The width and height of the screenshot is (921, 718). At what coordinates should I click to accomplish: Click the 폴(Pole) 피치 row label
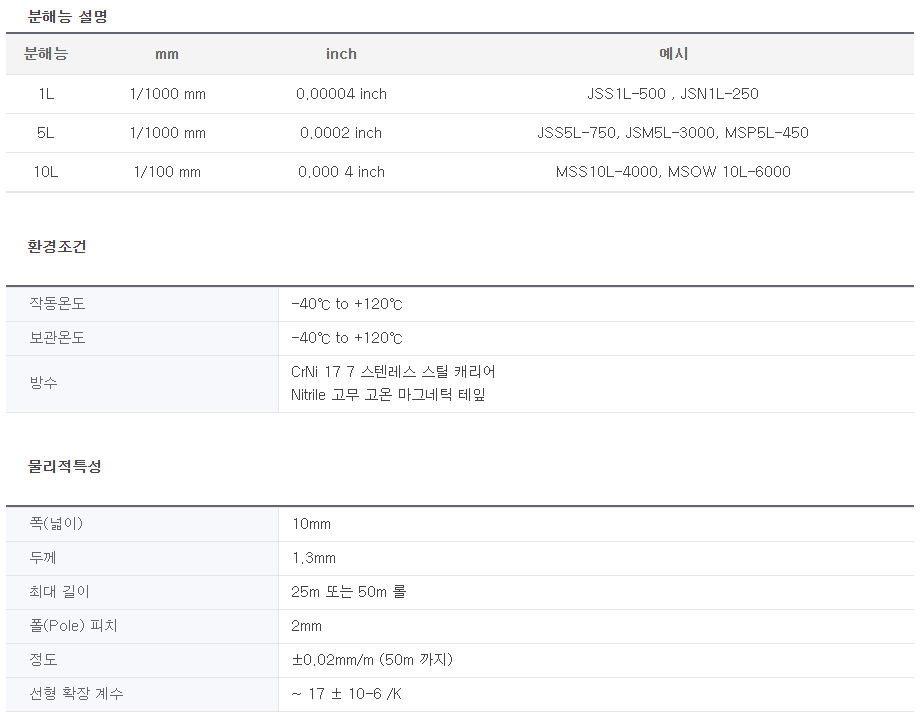(73, 626)
